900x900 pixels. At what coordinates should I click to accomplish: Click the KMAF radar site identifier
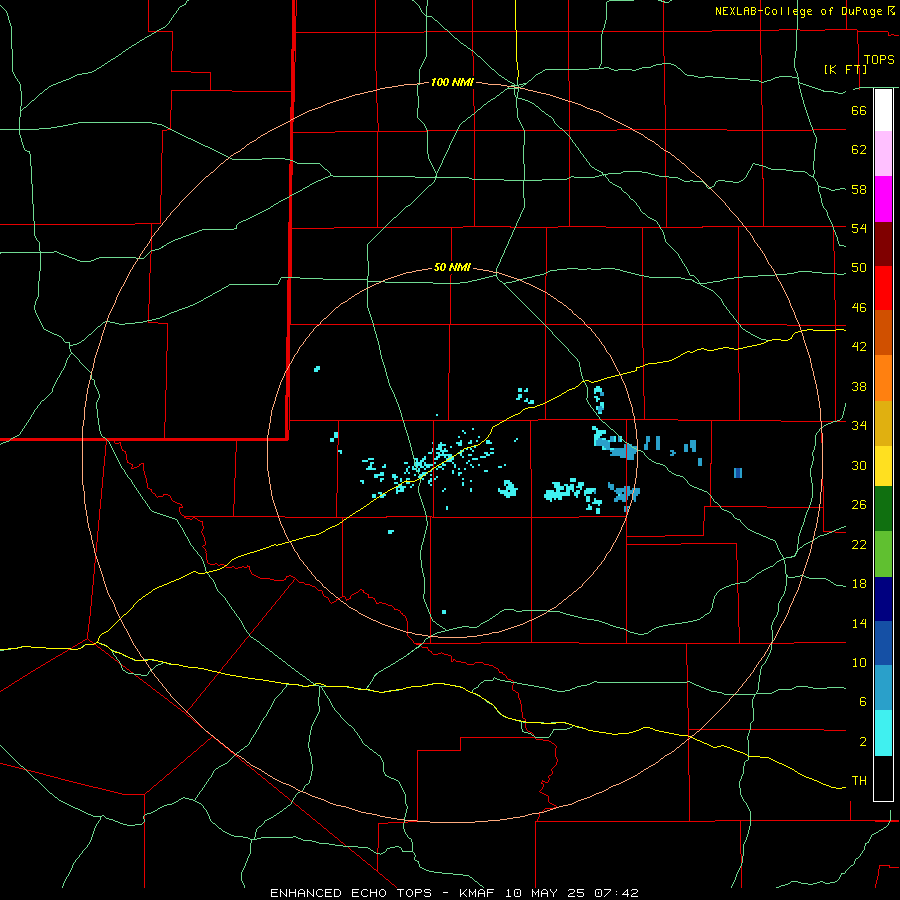point(479,893)
